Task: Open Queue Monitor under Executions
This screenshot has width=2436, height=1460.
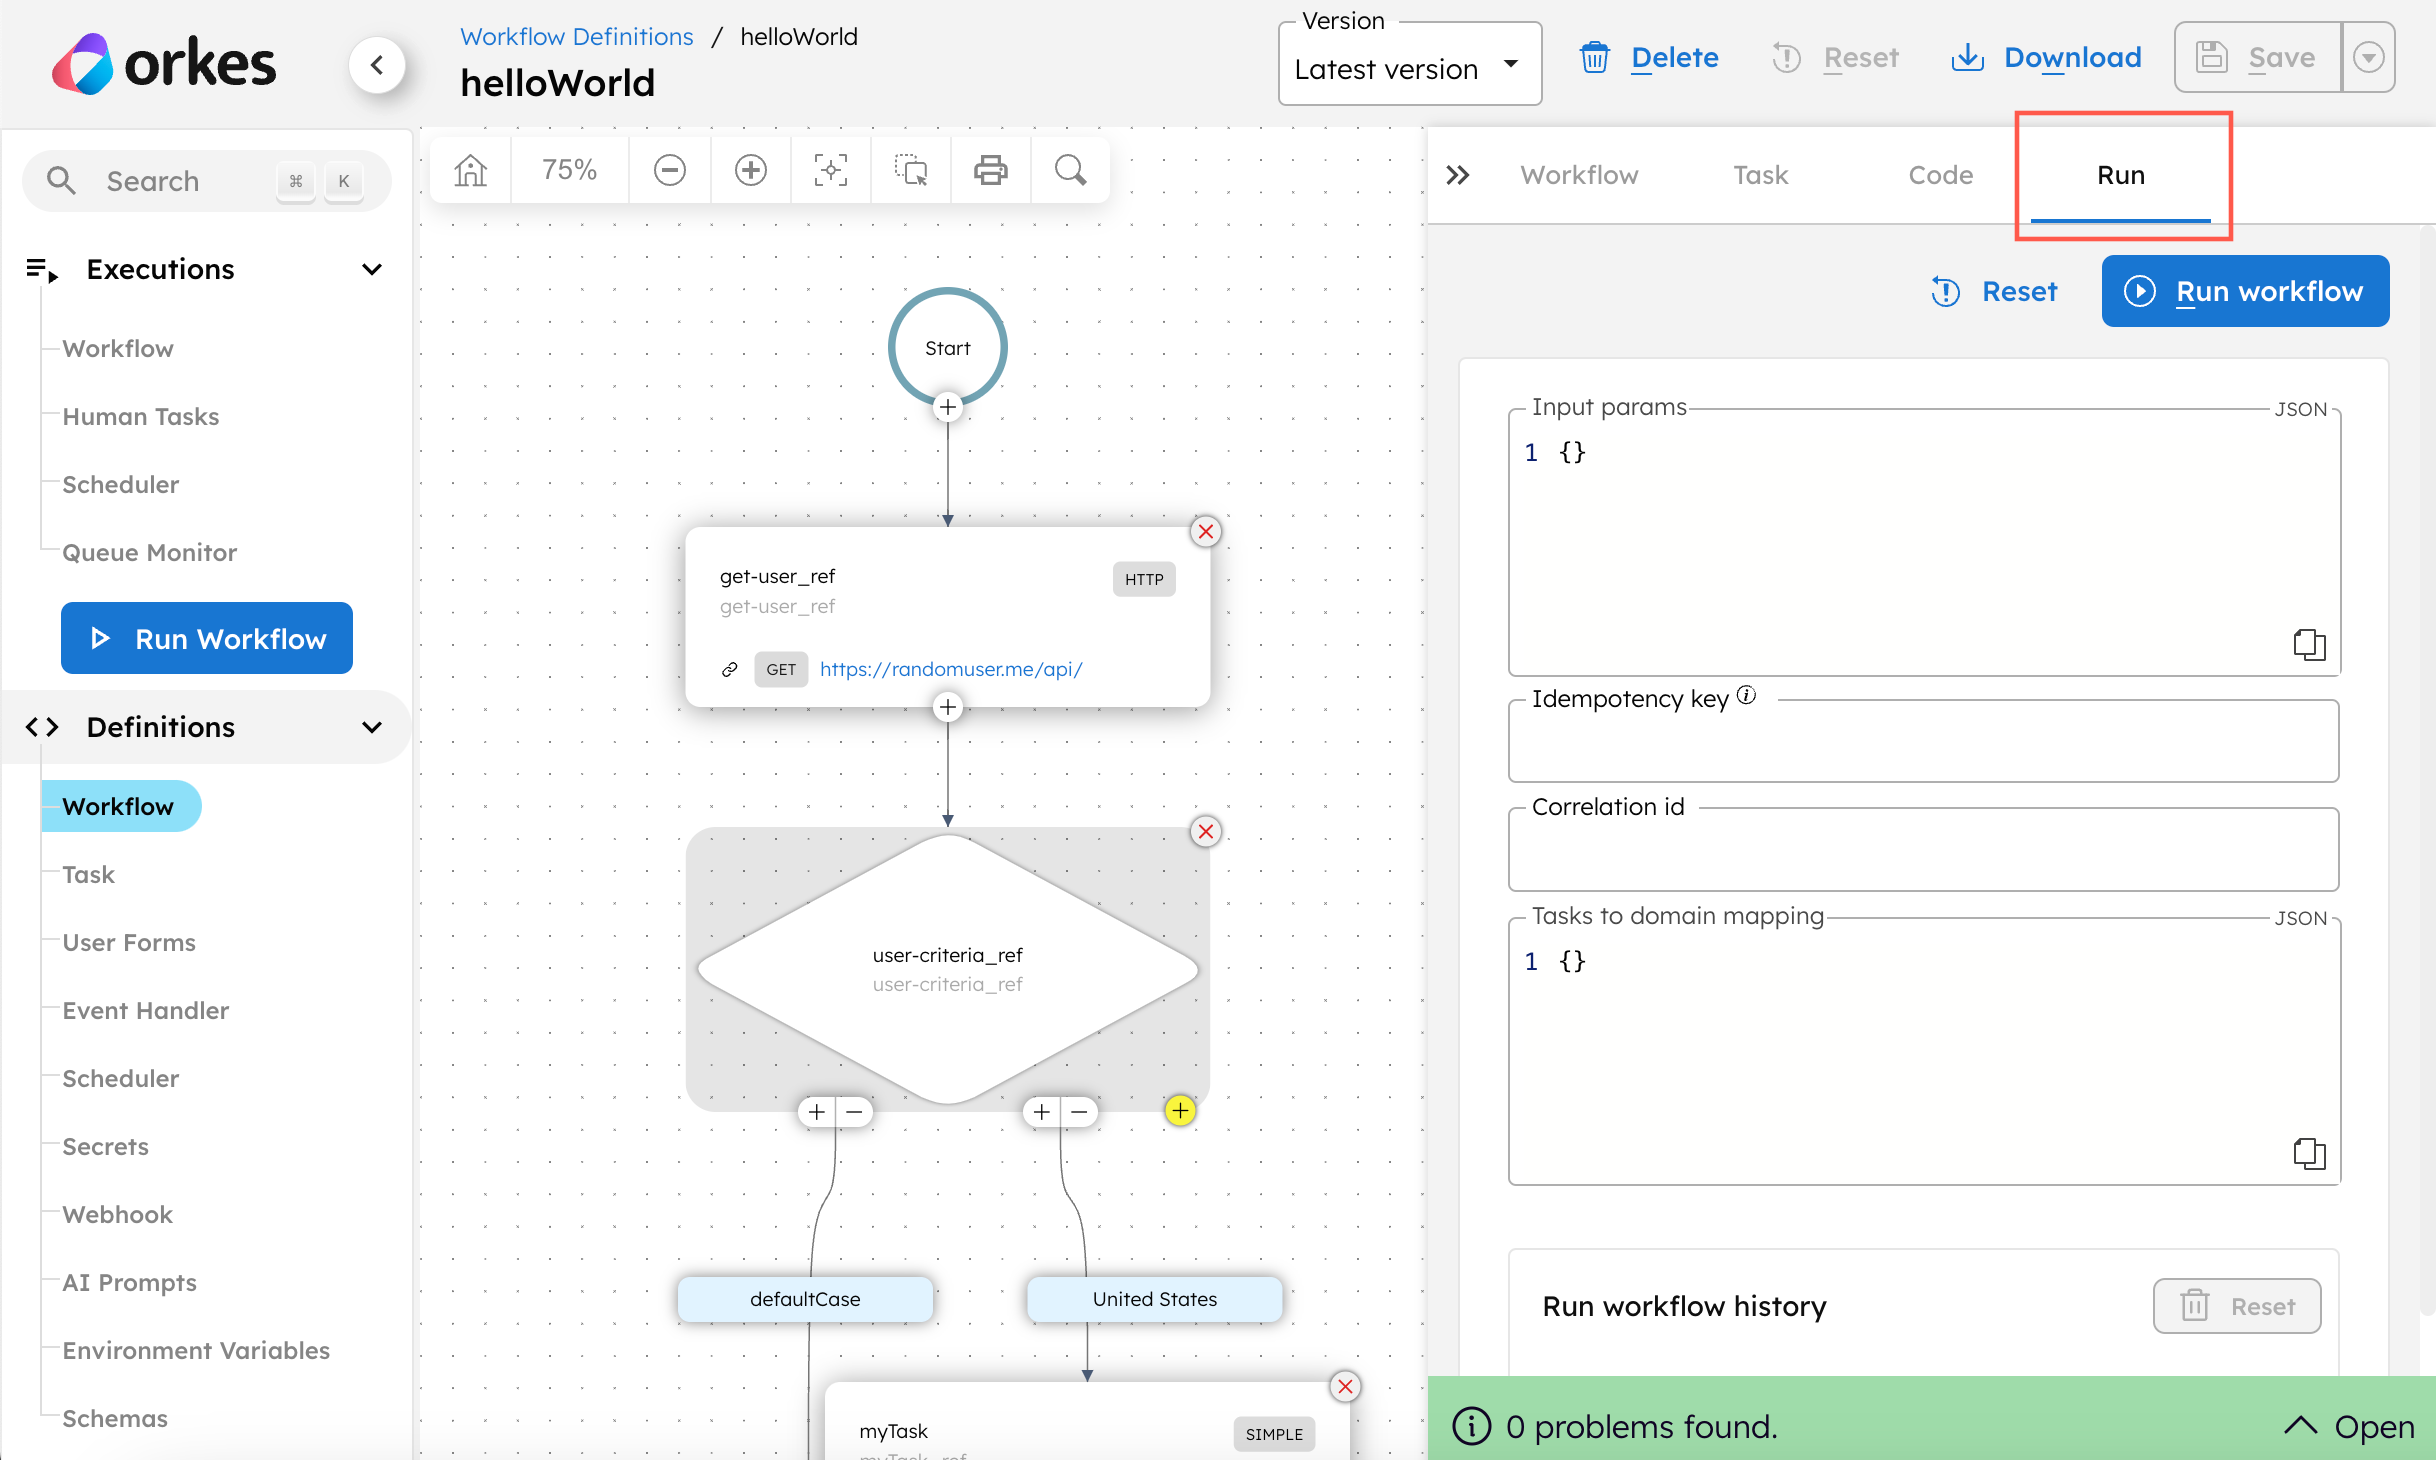Action: point(149,552)
